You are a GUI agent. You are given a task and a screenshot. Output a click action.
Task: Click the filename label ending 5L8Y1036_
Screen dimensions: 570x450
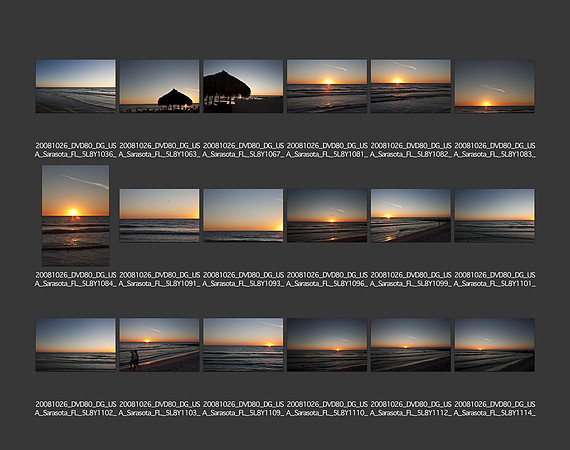(76, 150)
